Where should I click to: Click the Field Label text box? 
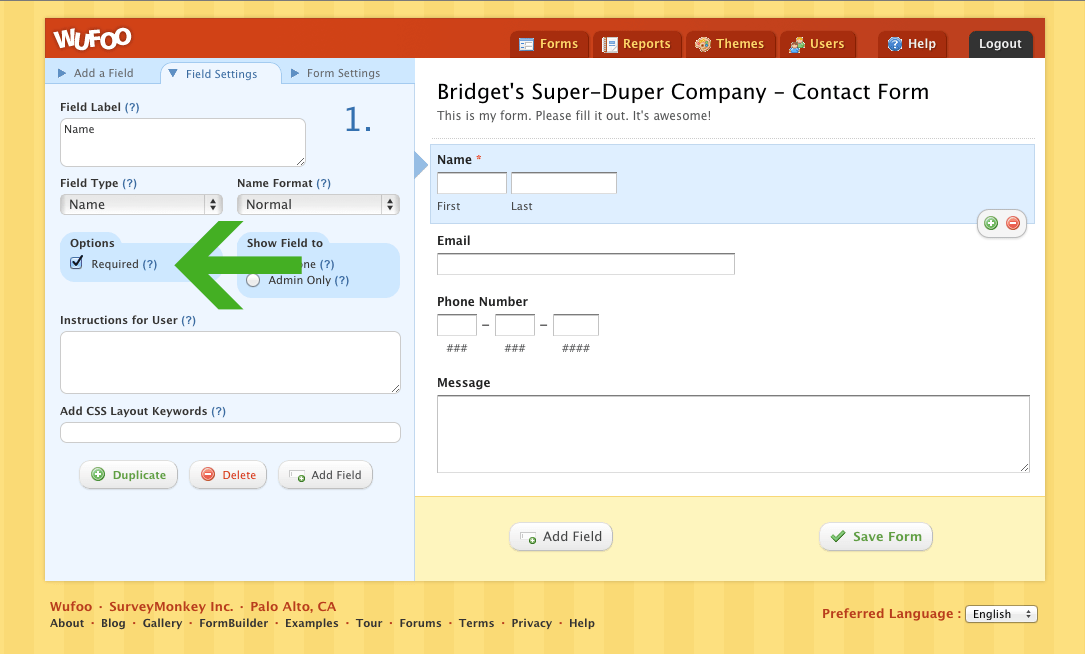pos(183,143)
